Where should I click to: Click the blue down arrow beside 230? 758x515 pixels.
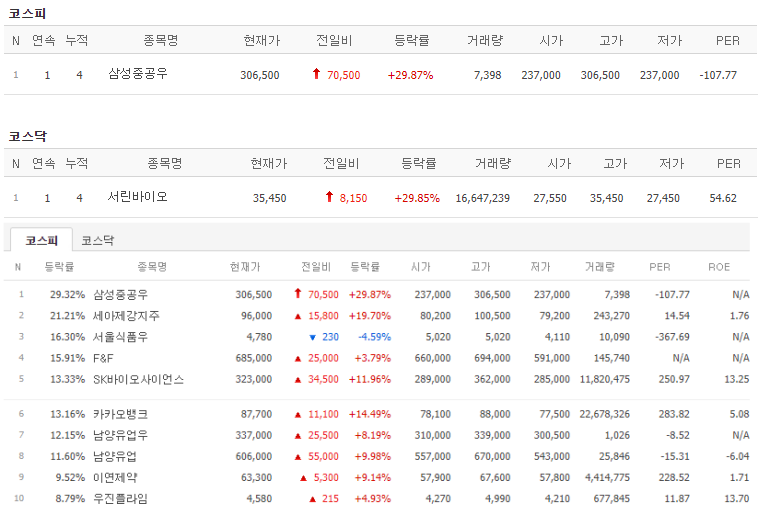[312, 338]
